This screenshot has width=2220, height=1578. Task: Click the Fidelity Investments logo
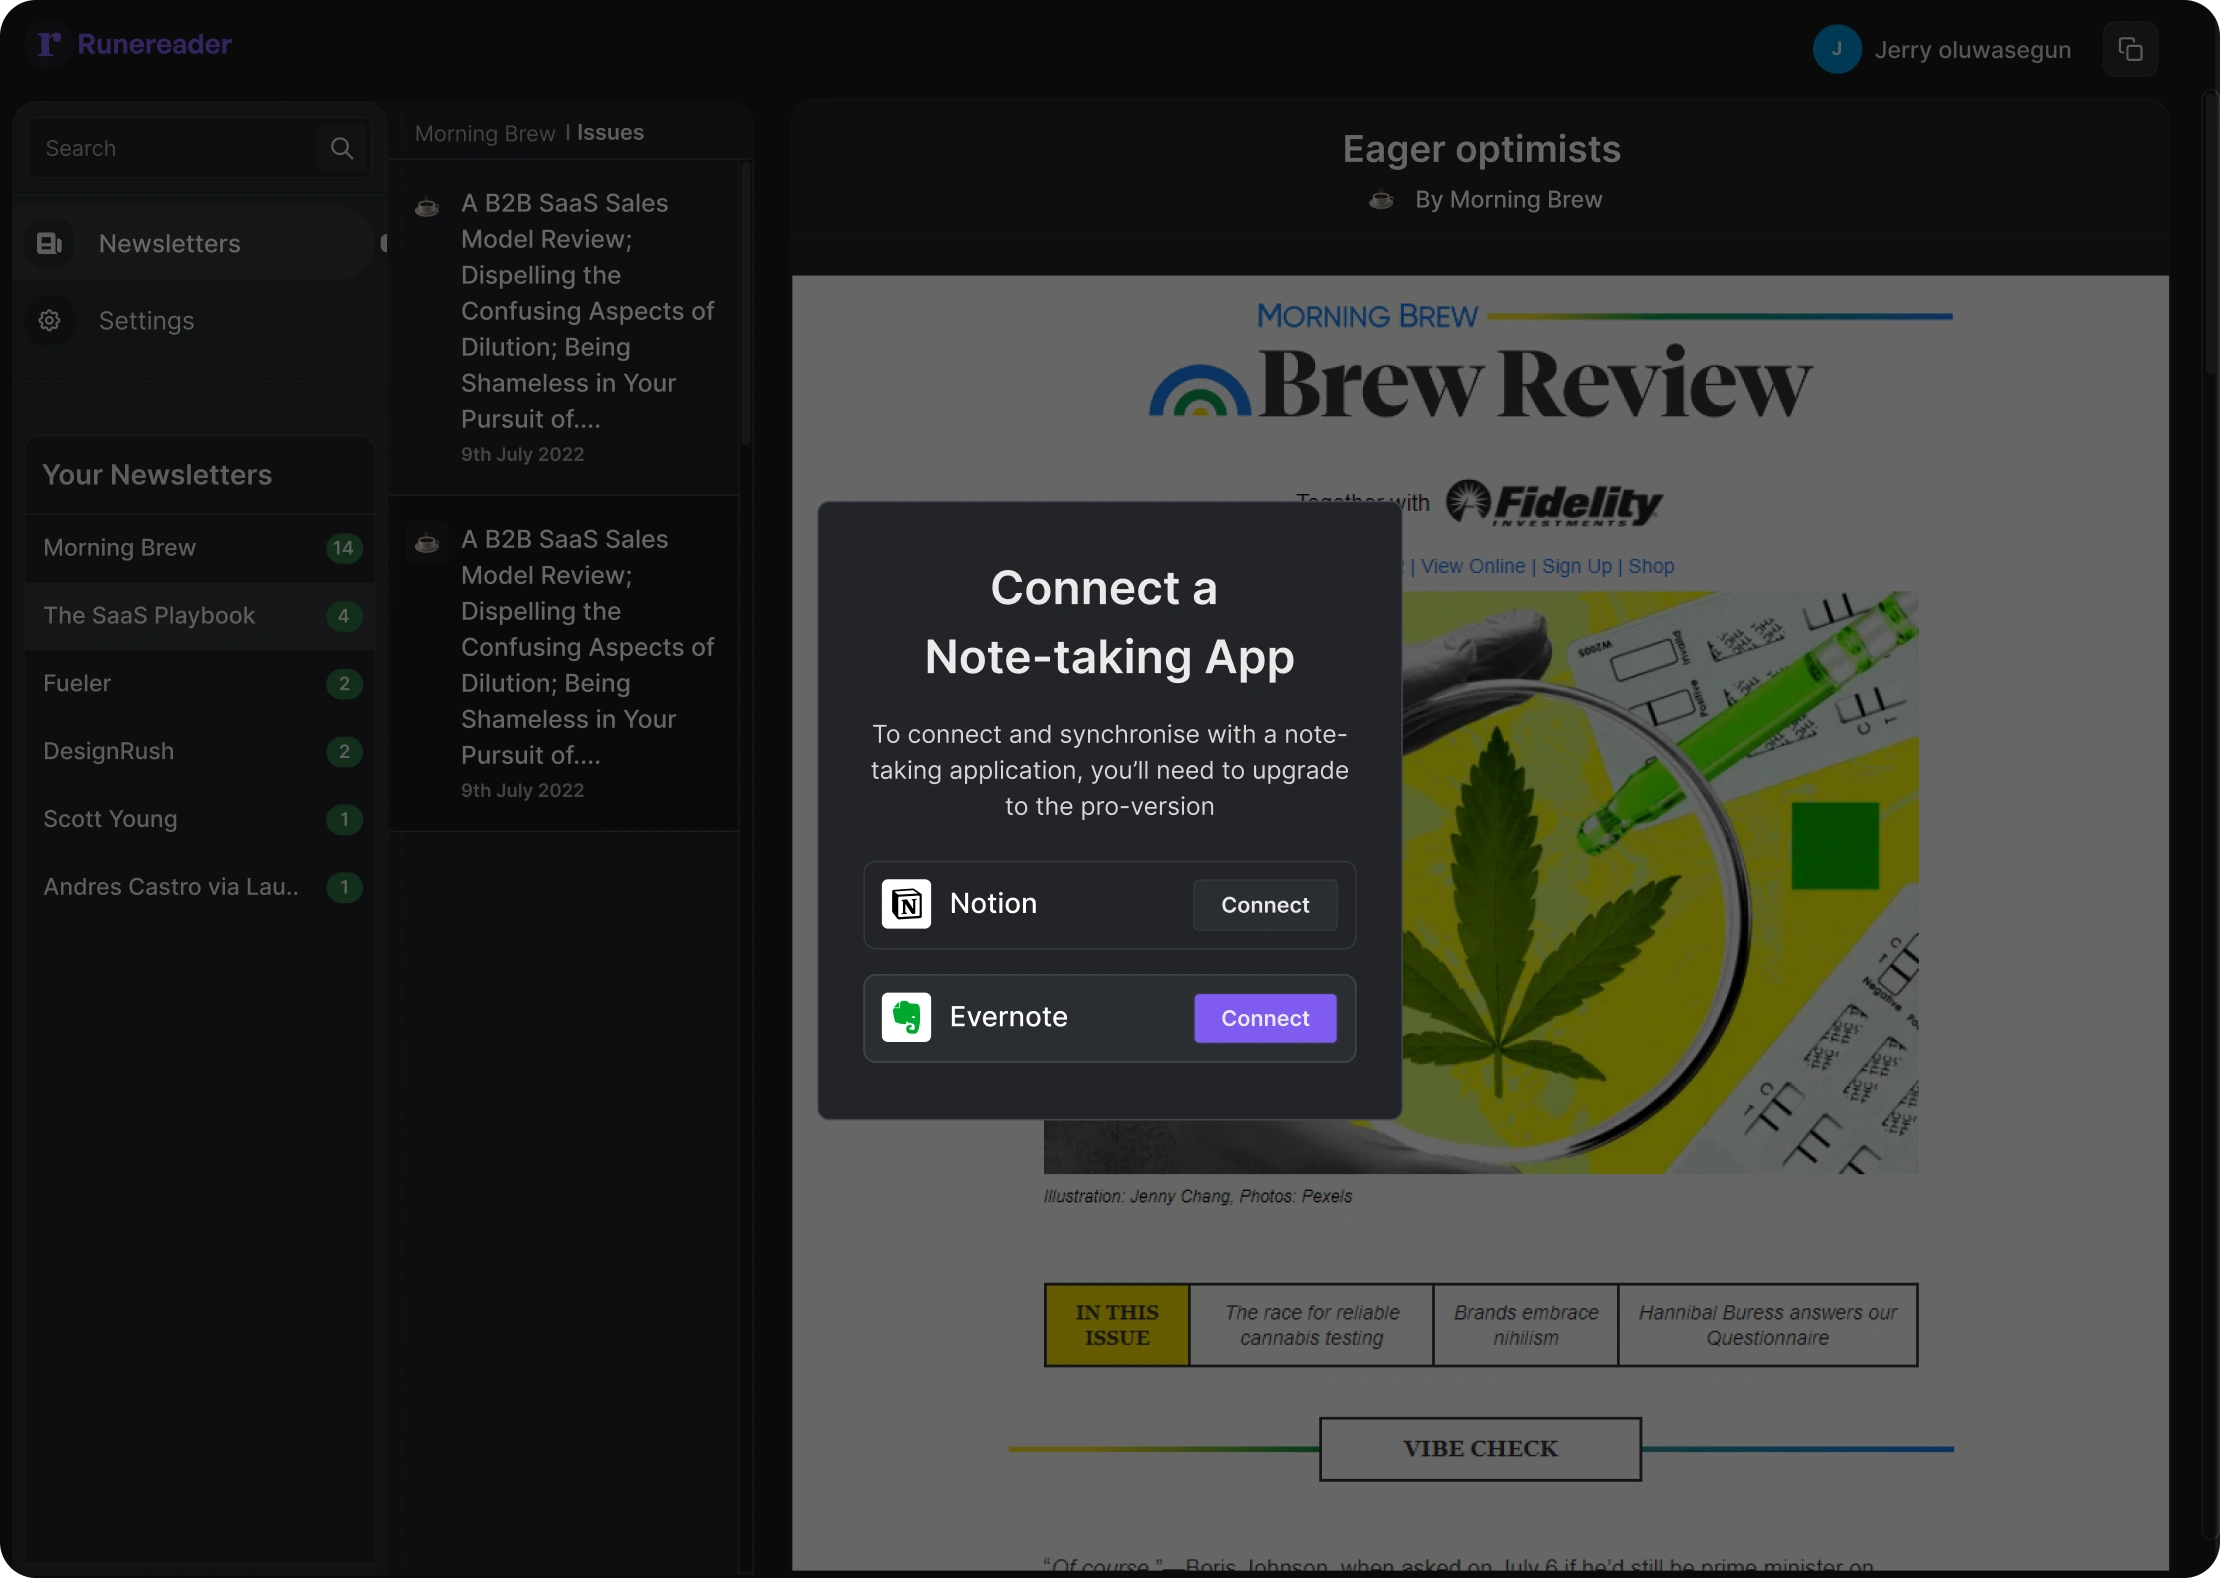point(1553,502)
